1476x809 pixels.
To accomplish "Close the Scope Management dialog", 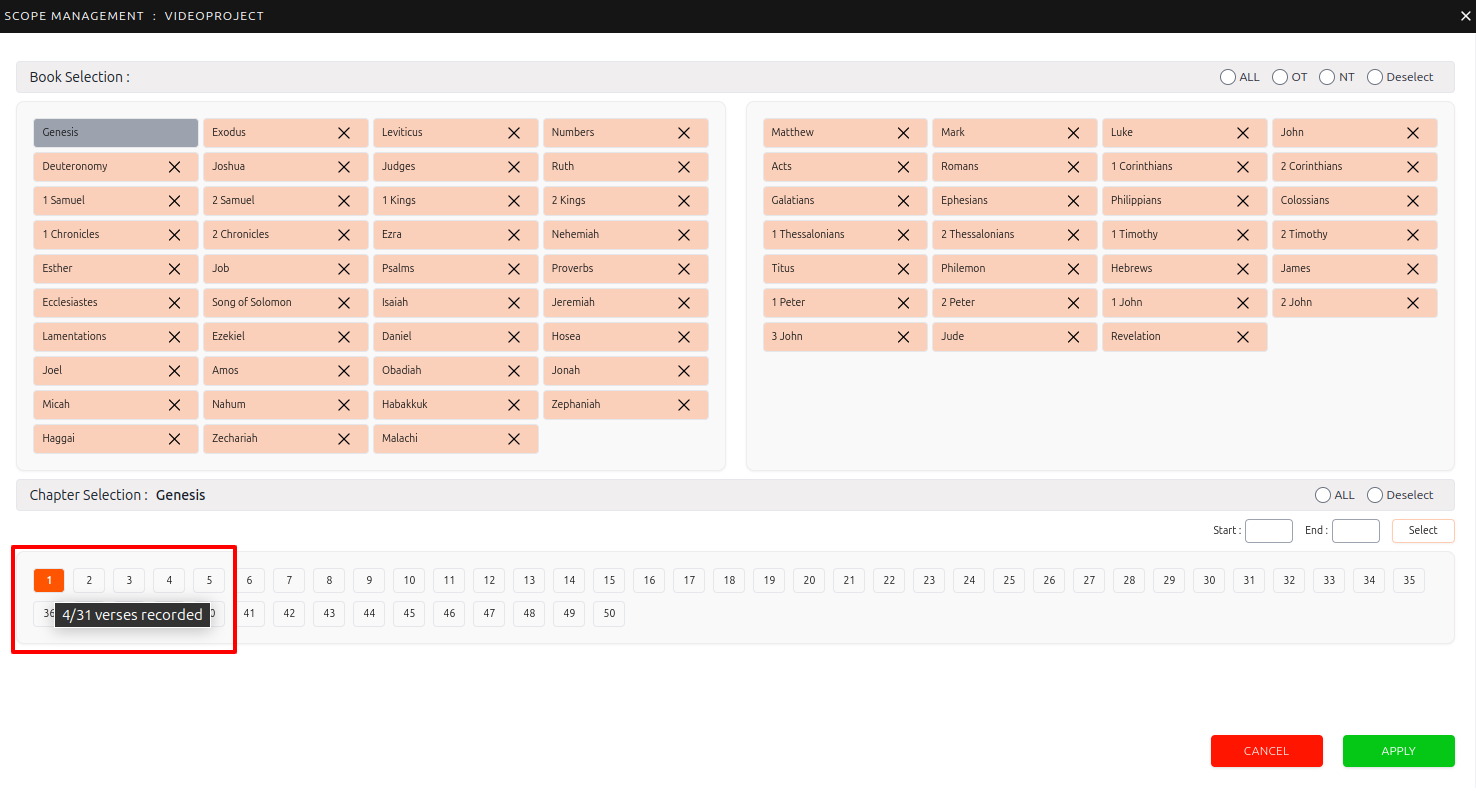I will (1465, 16).
